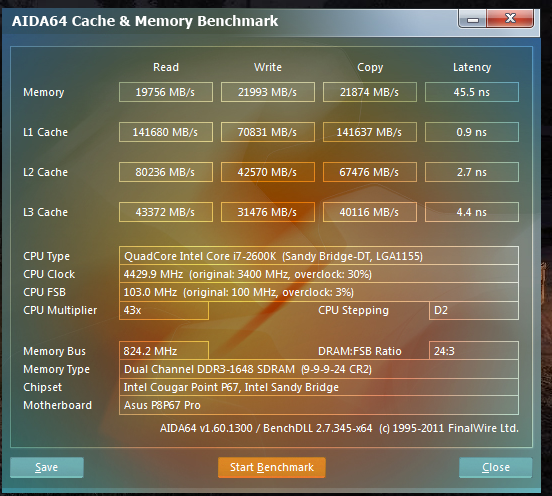Select Memory Copy value 21874 MB/s
552x496 pixels.
[x=370, y=92]
